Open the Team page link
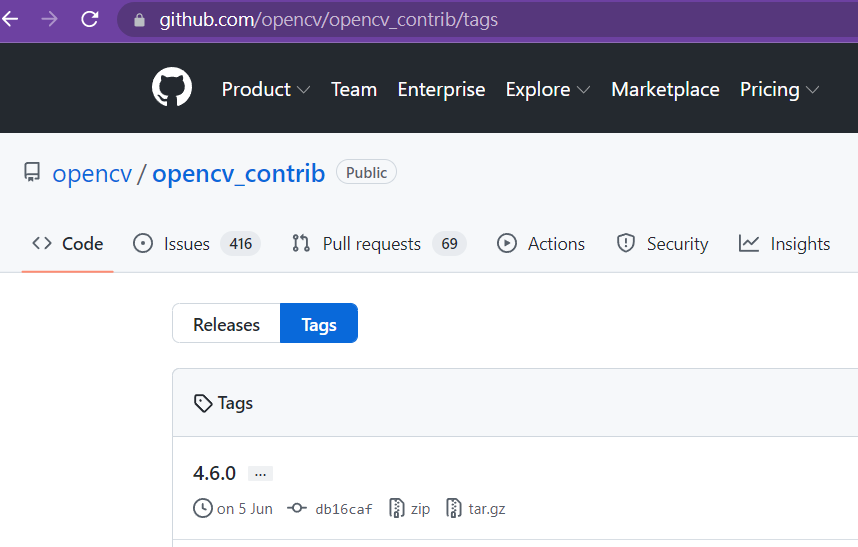This screenshot has height=547, width=858. [x=354, y=89]
